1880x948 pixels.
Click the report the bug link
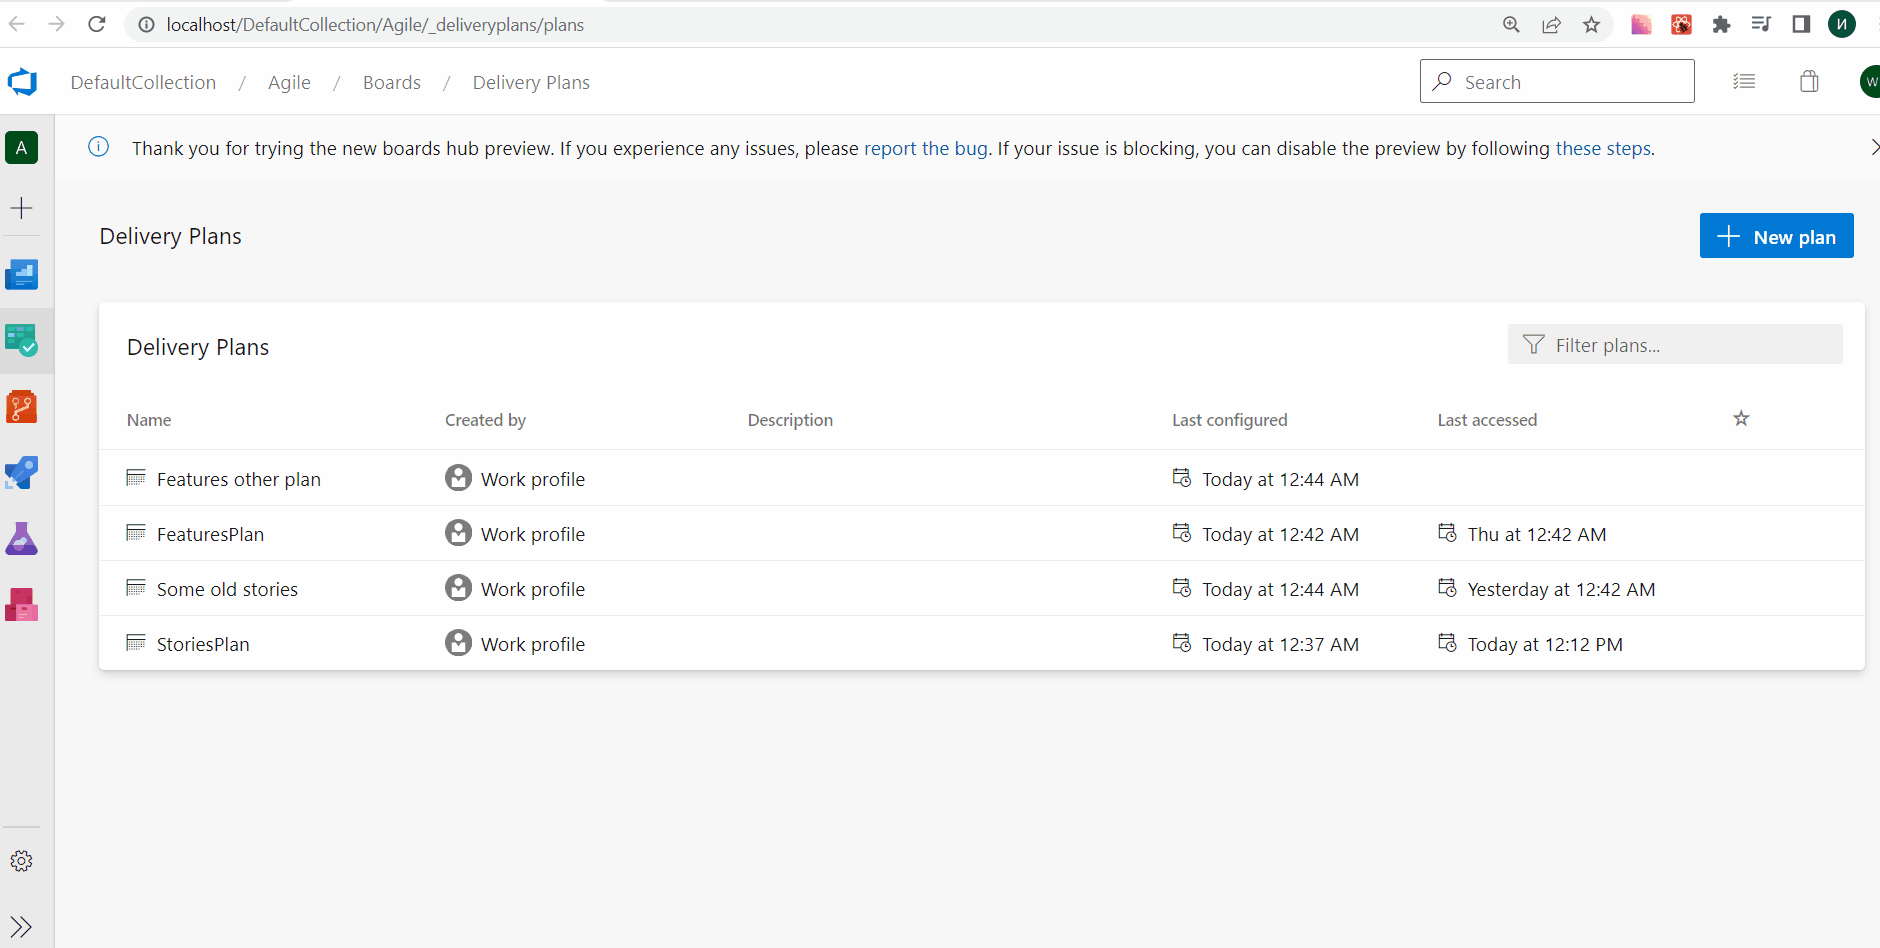[925, 148]
